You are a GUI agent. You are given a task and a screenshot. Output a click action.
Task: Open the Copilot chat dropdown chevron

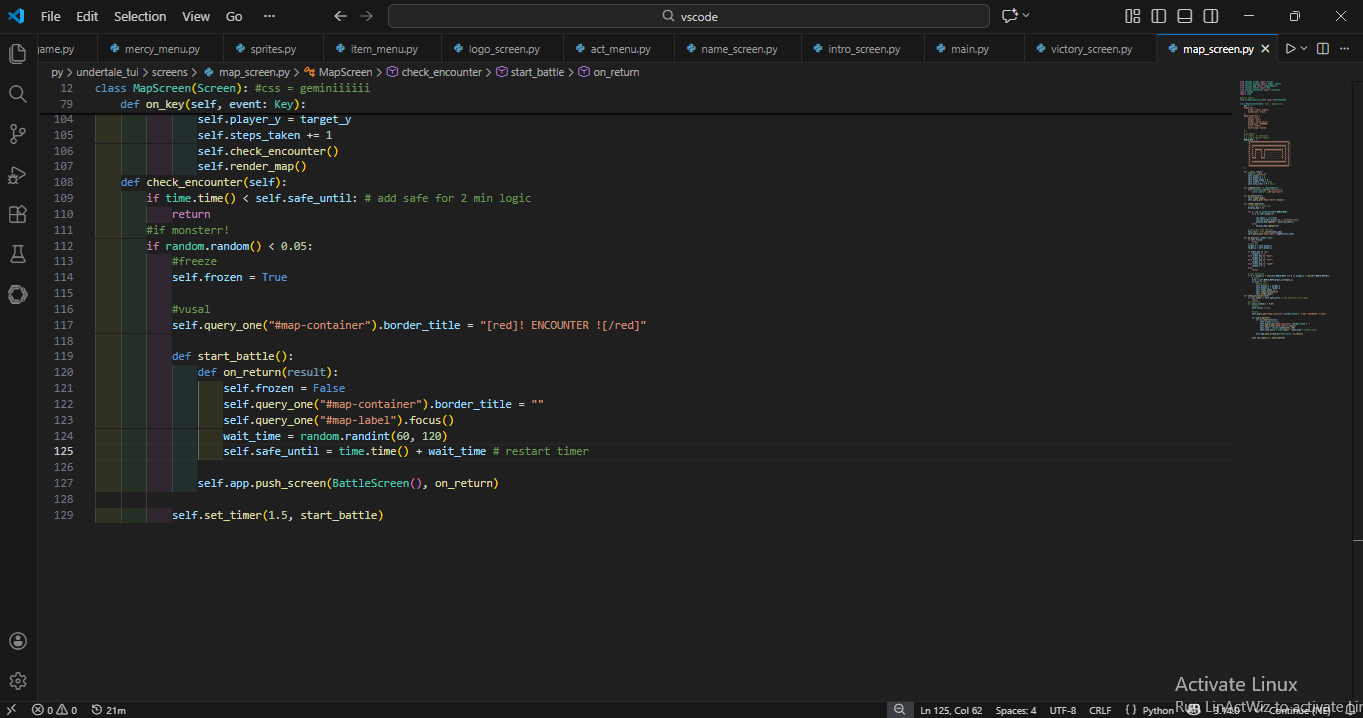[1026, 16]
